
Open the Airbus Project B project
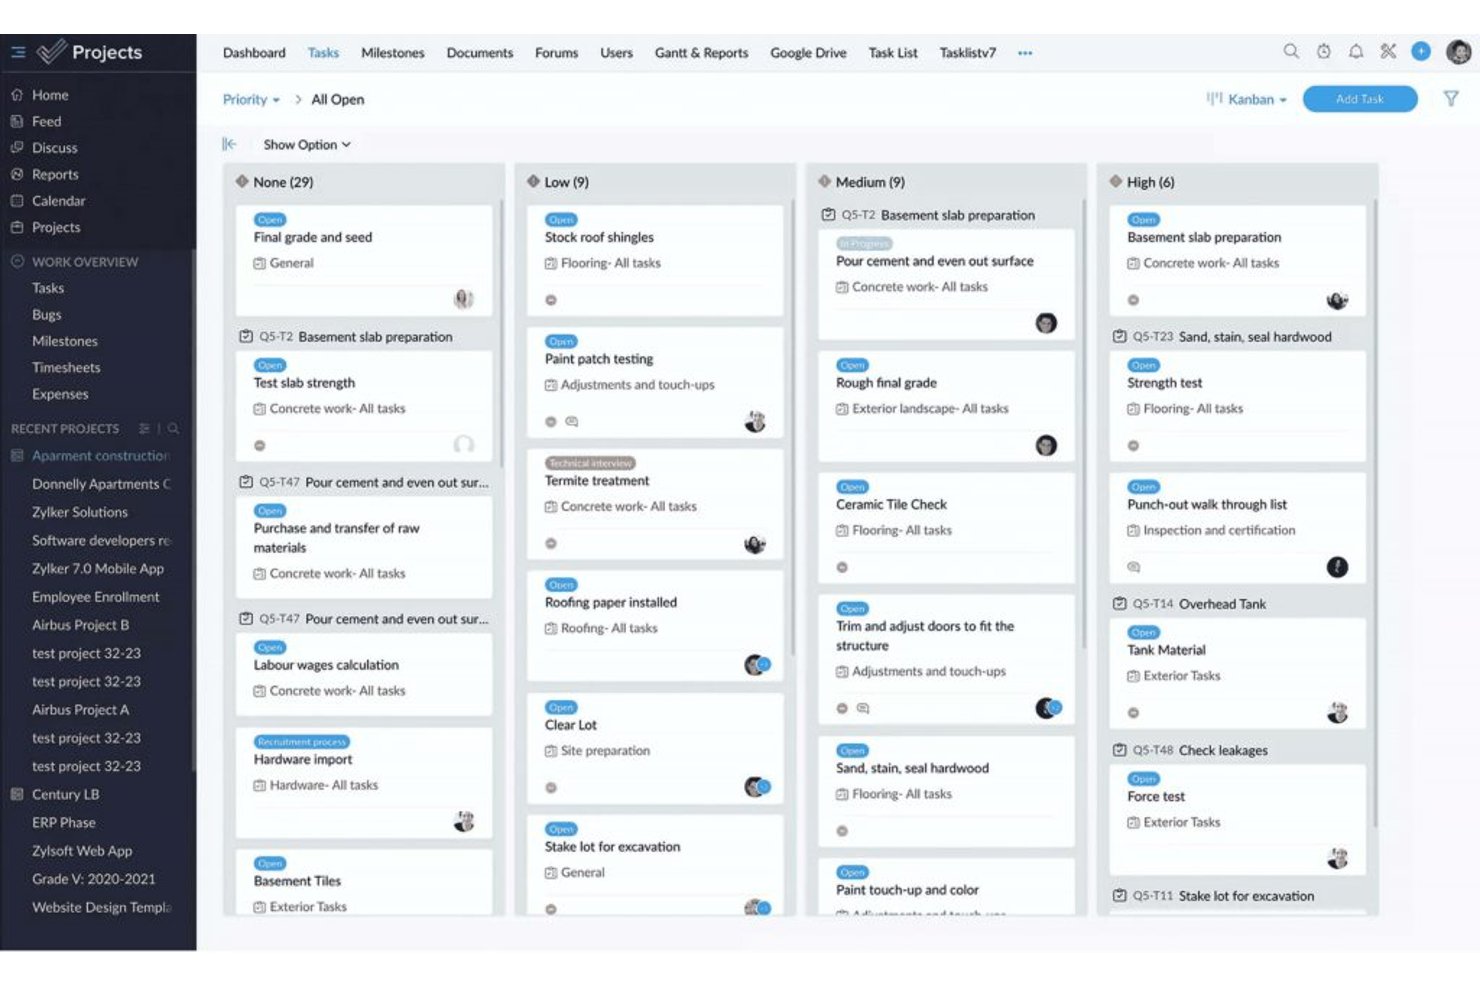tap(80, 625)
